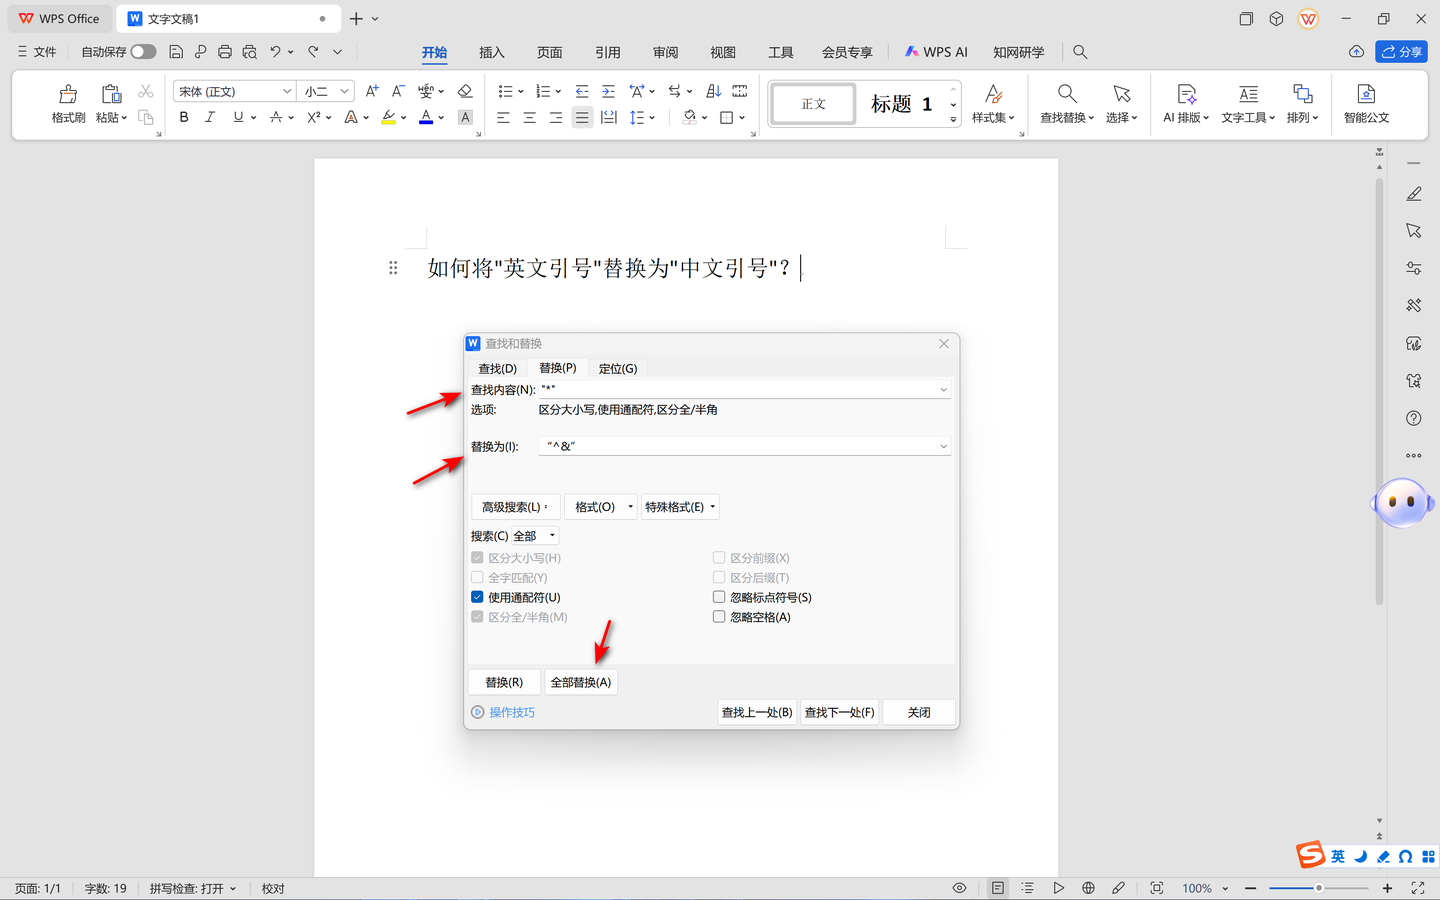
Task: Switch to the 查找 tab in dialog
Action: pyautogui.click(x=497, y=369)
